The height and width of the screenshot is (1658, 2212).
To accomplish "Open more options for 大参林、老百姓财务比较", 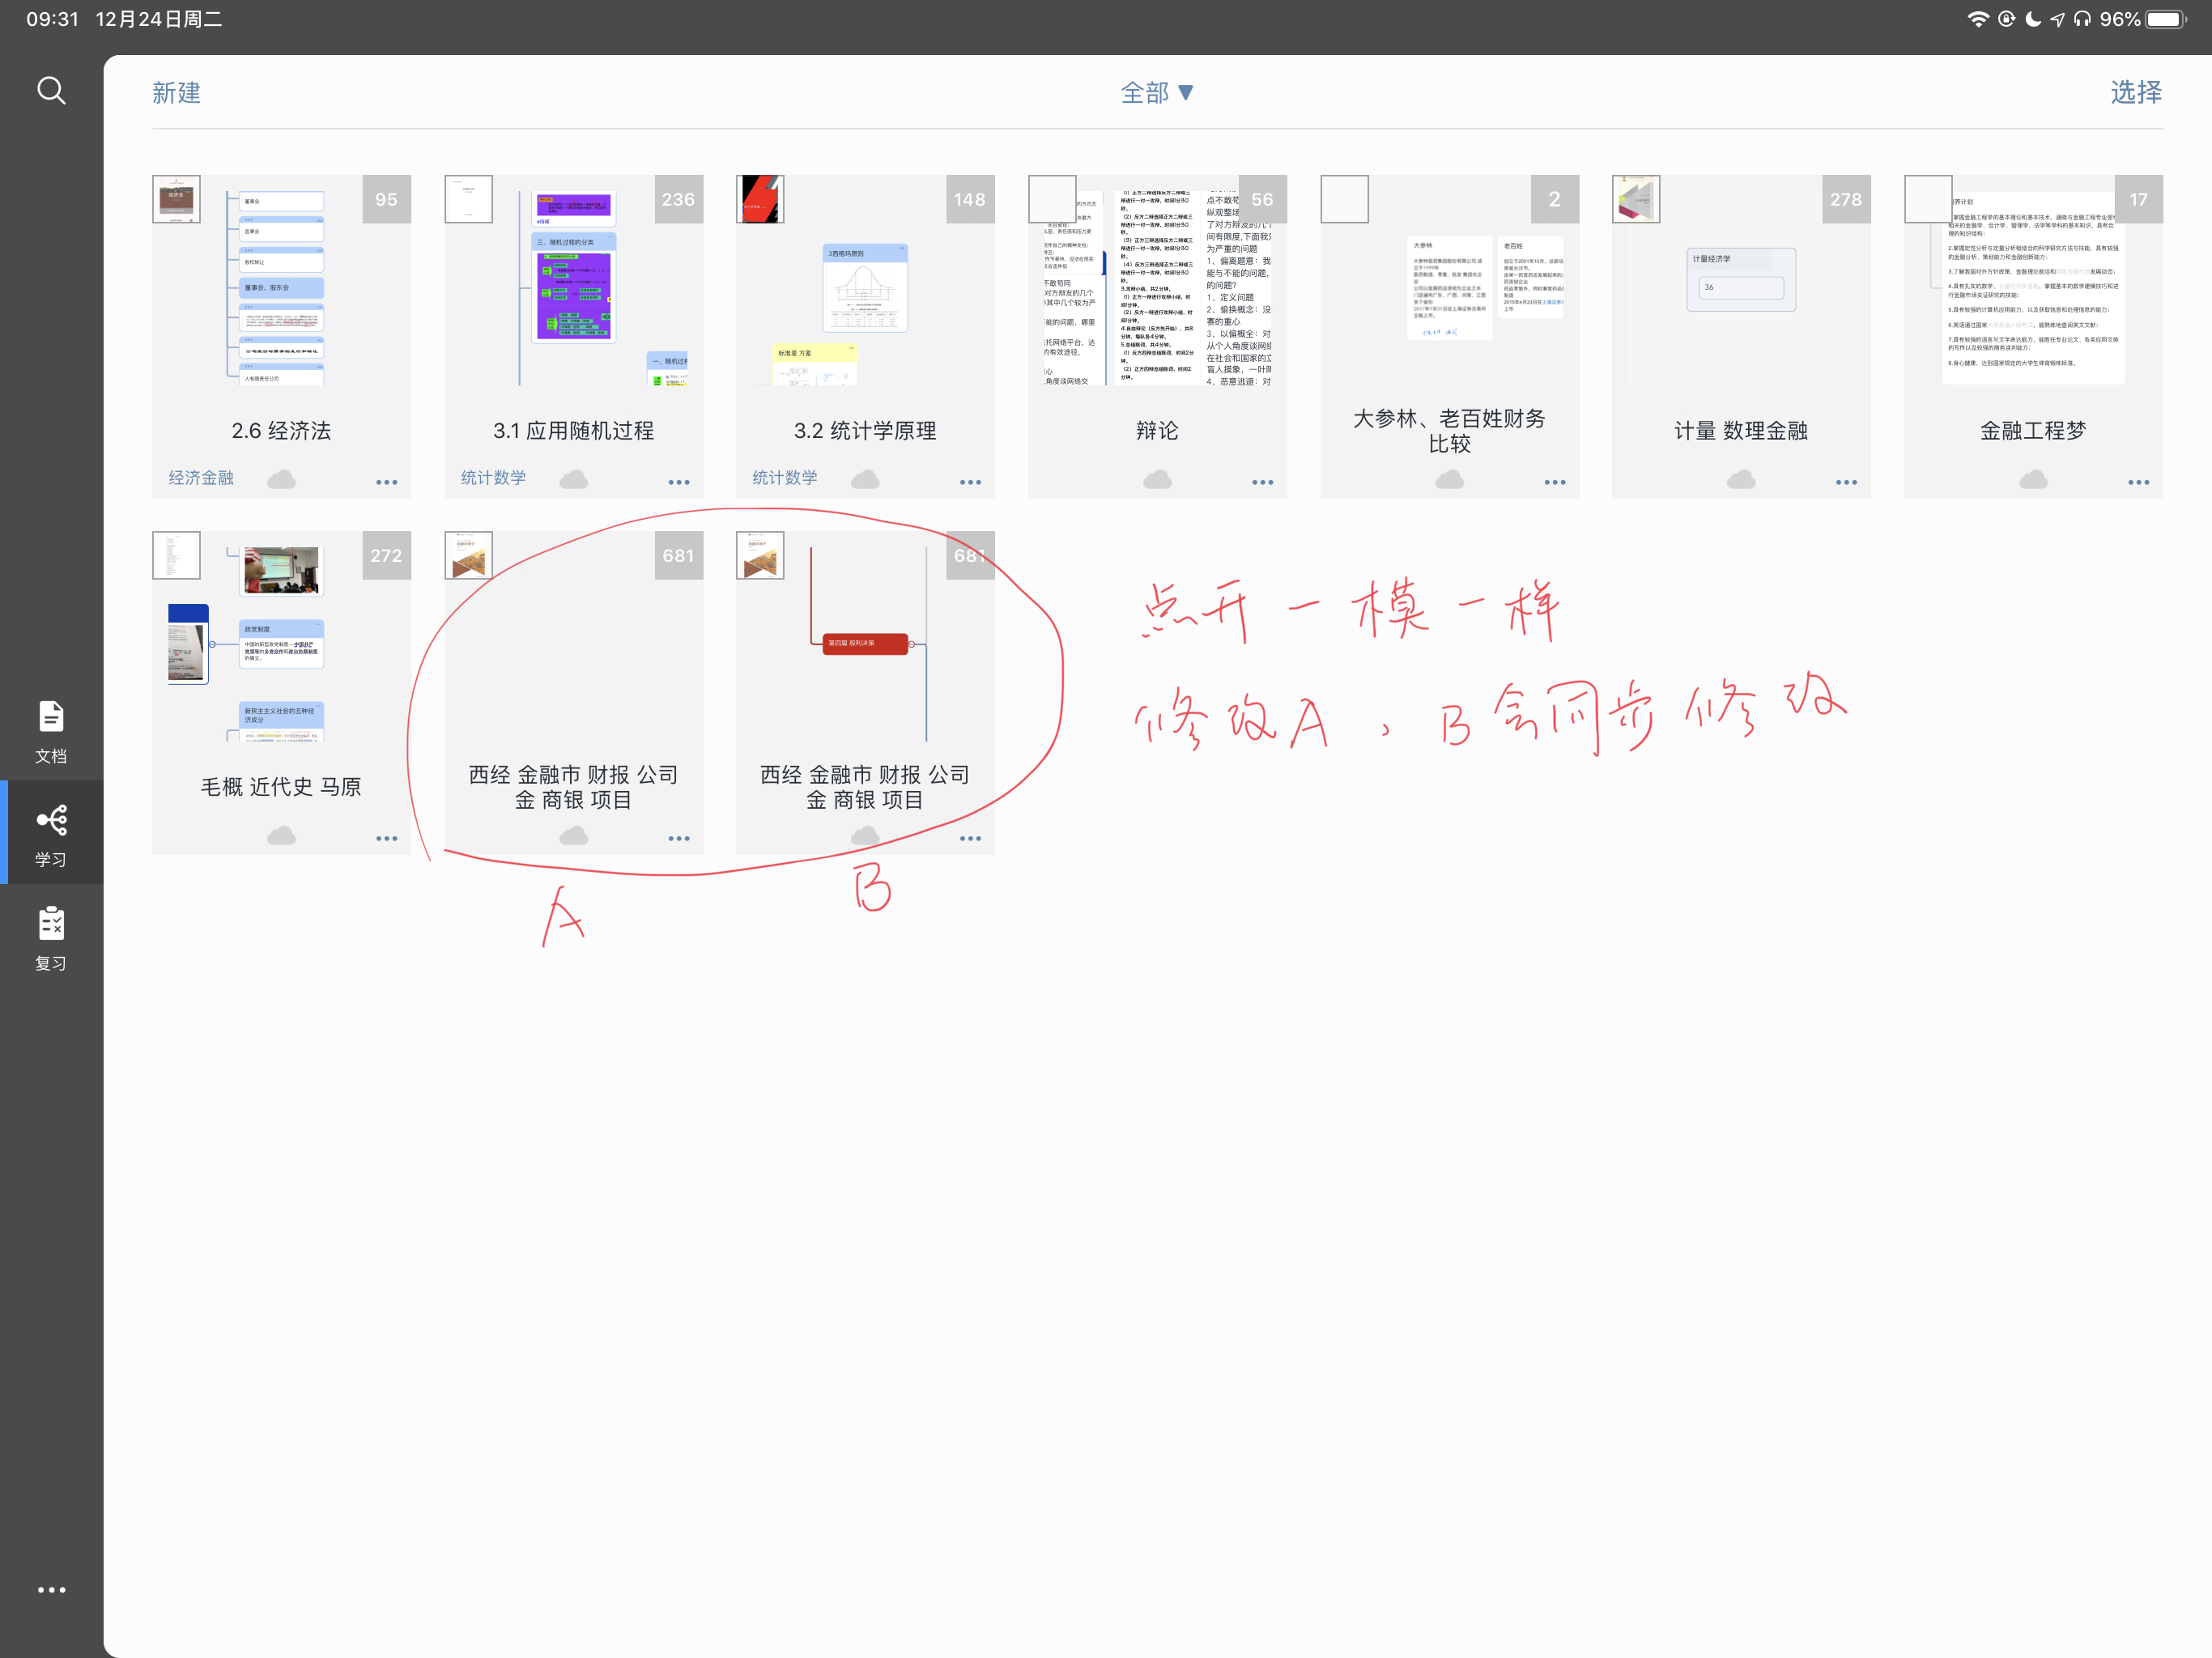I will (x=1554, y=482).
